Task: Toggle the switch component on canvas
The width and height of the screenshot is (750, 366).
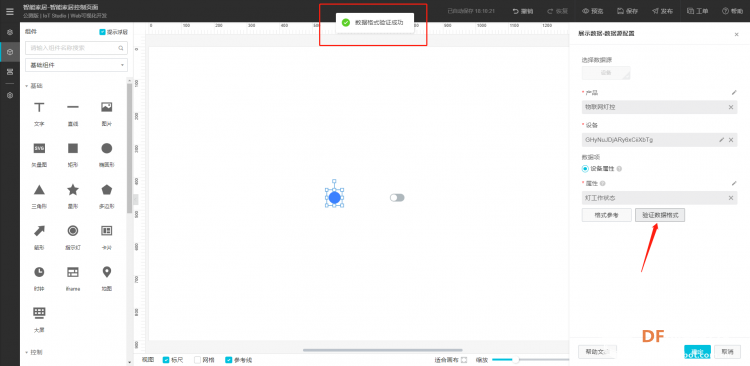Action: [x=397, y=198]
